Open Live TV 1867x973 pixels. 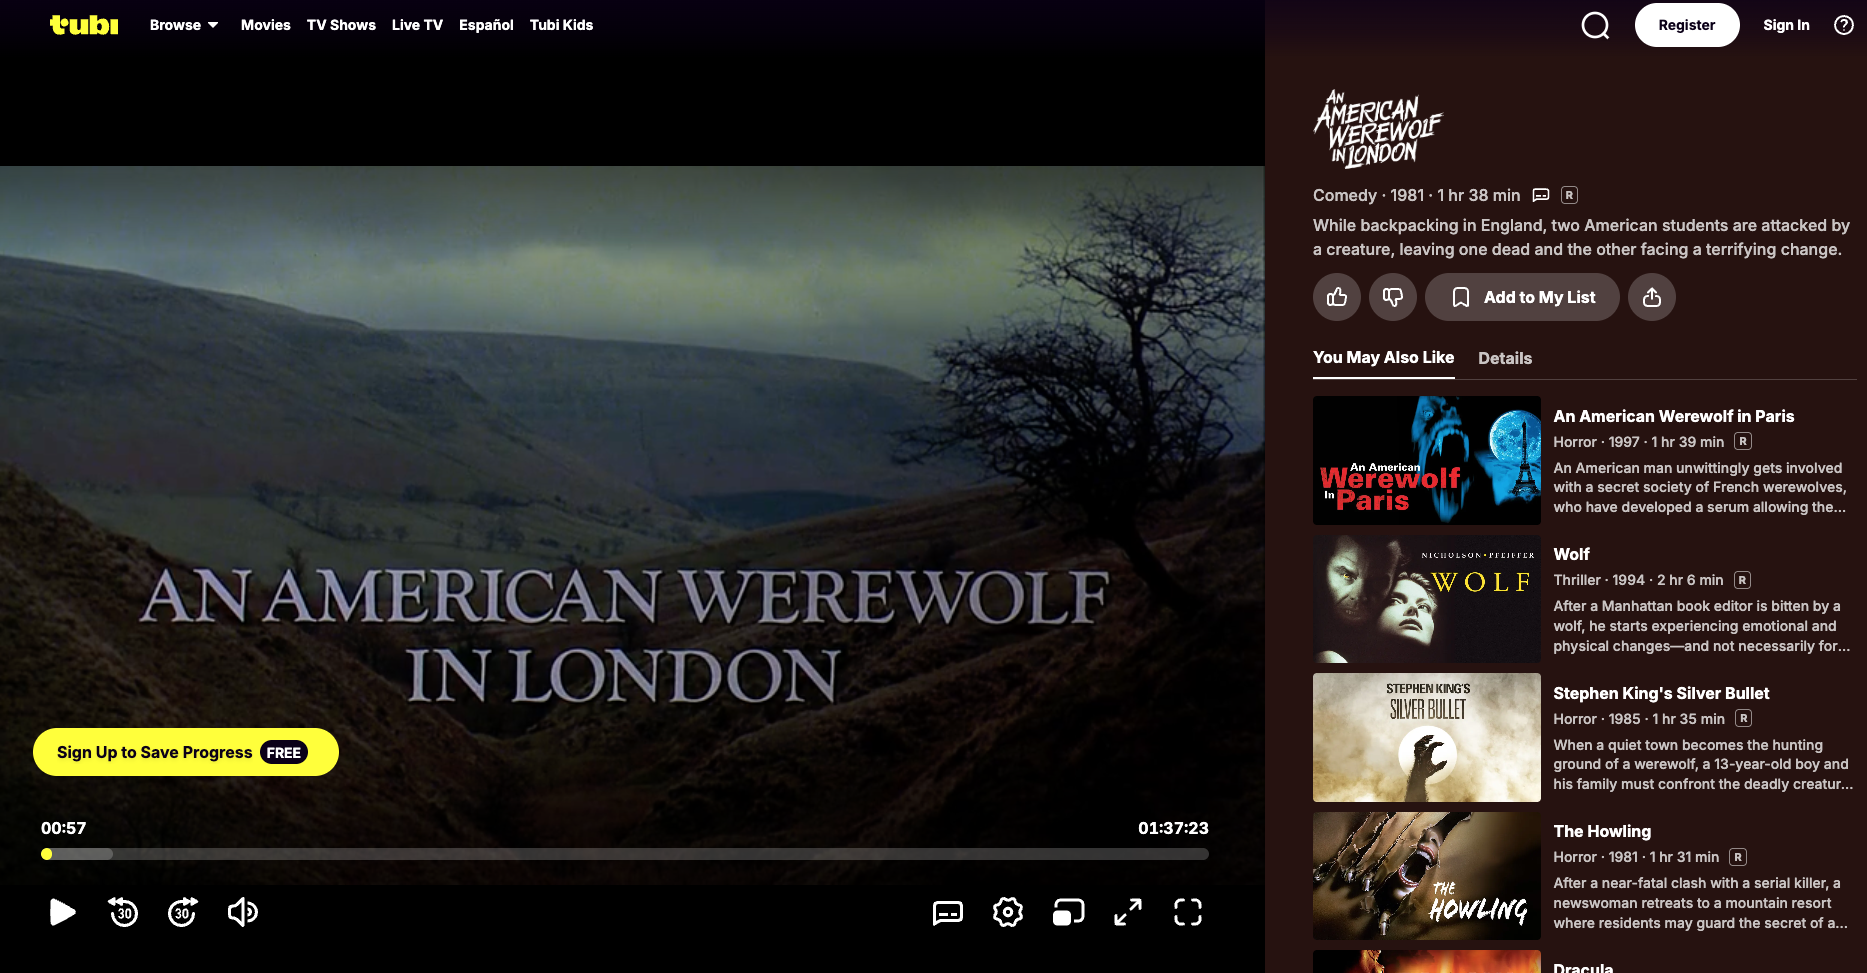click(x=417, y=25)
